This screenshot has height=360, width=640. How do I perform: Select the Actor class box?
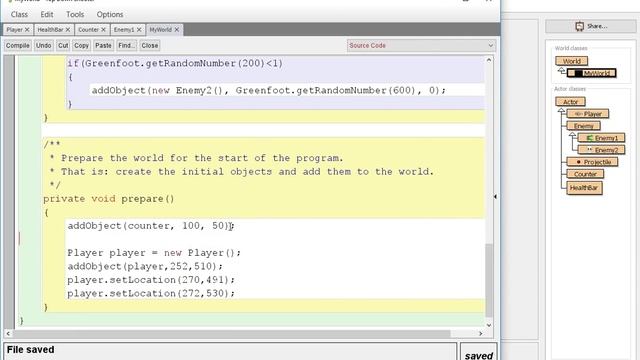(x=570, y=102)
